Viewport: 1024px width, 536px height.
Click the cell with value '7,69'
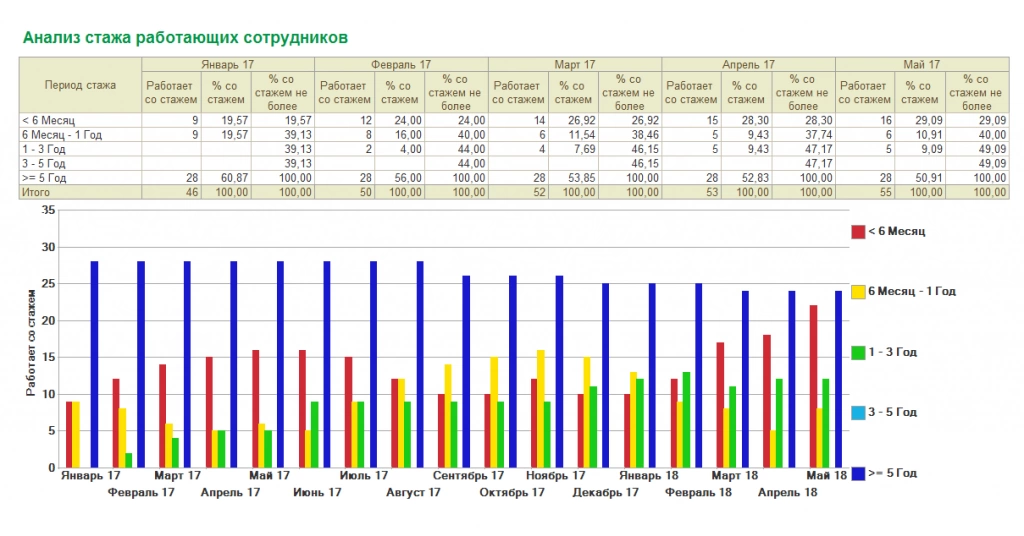pyautogui.click(x=573, y=149)
